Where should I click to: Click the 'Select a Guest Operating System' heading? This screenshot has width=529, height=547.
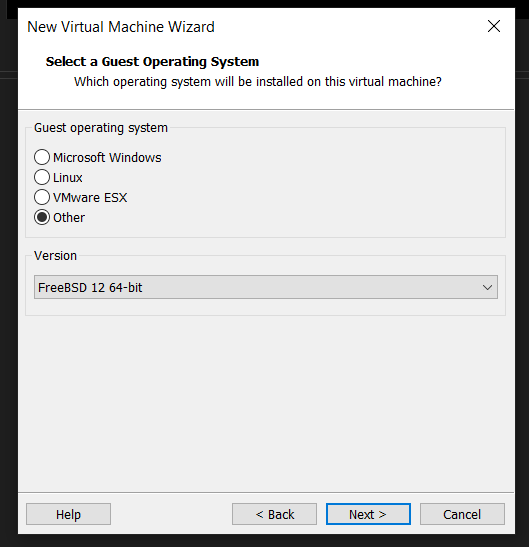click(152, 61)
